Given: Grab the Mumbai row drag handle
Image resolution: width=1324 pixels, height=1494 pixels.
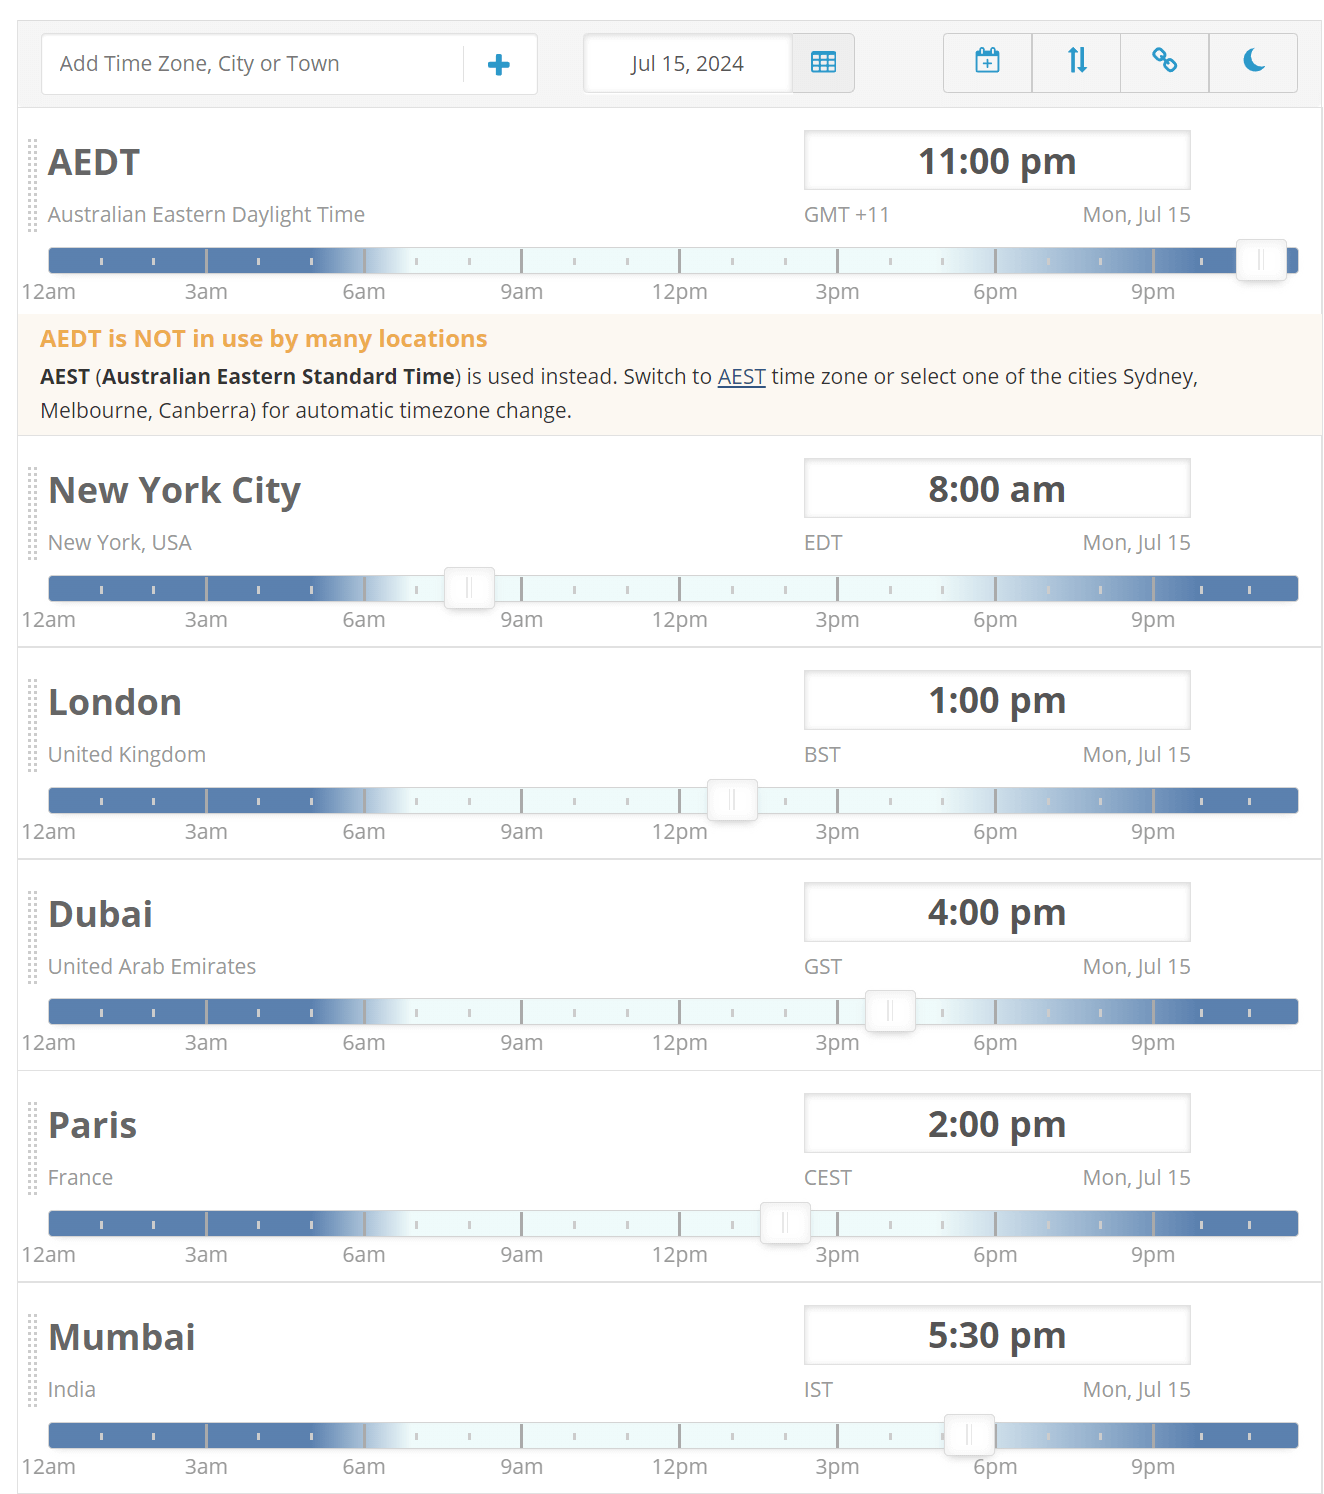Looking at the screenshot, I should 32,1360.
